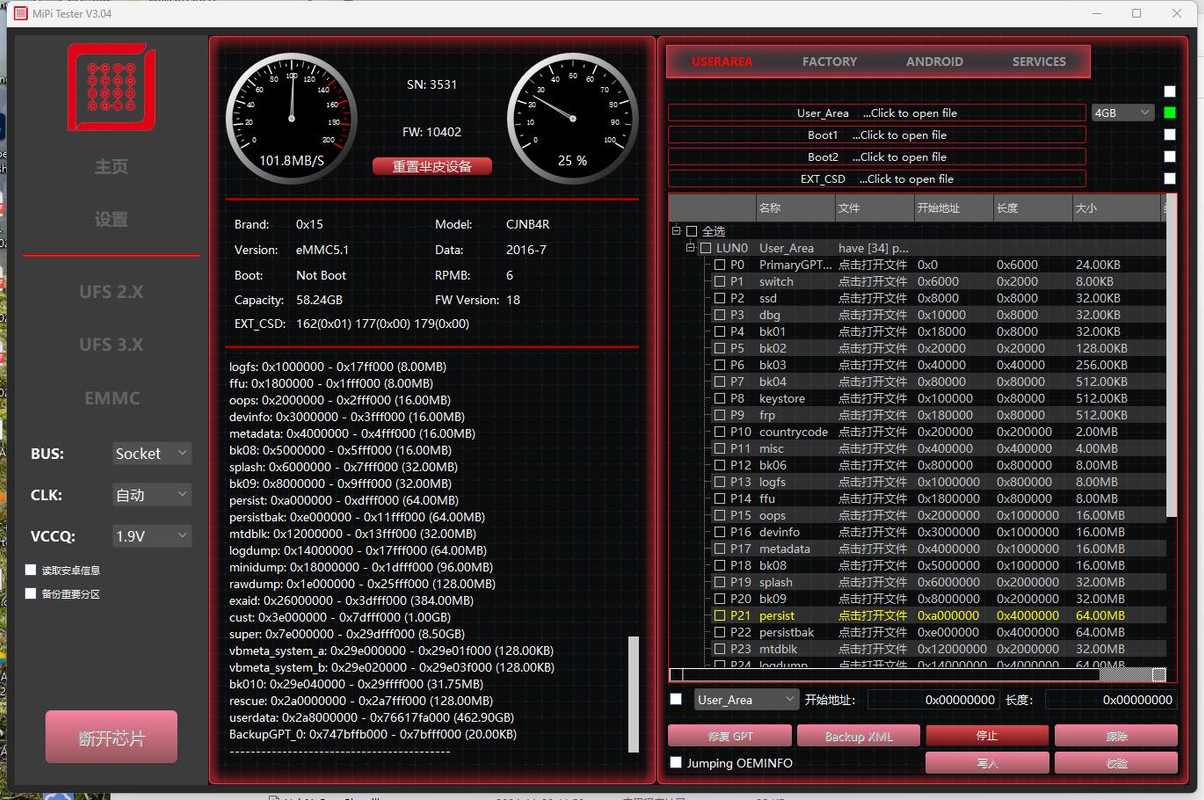Click 点击打开文件 in keystore row
The image size is (1204, 800).
(x=872, y=398)
